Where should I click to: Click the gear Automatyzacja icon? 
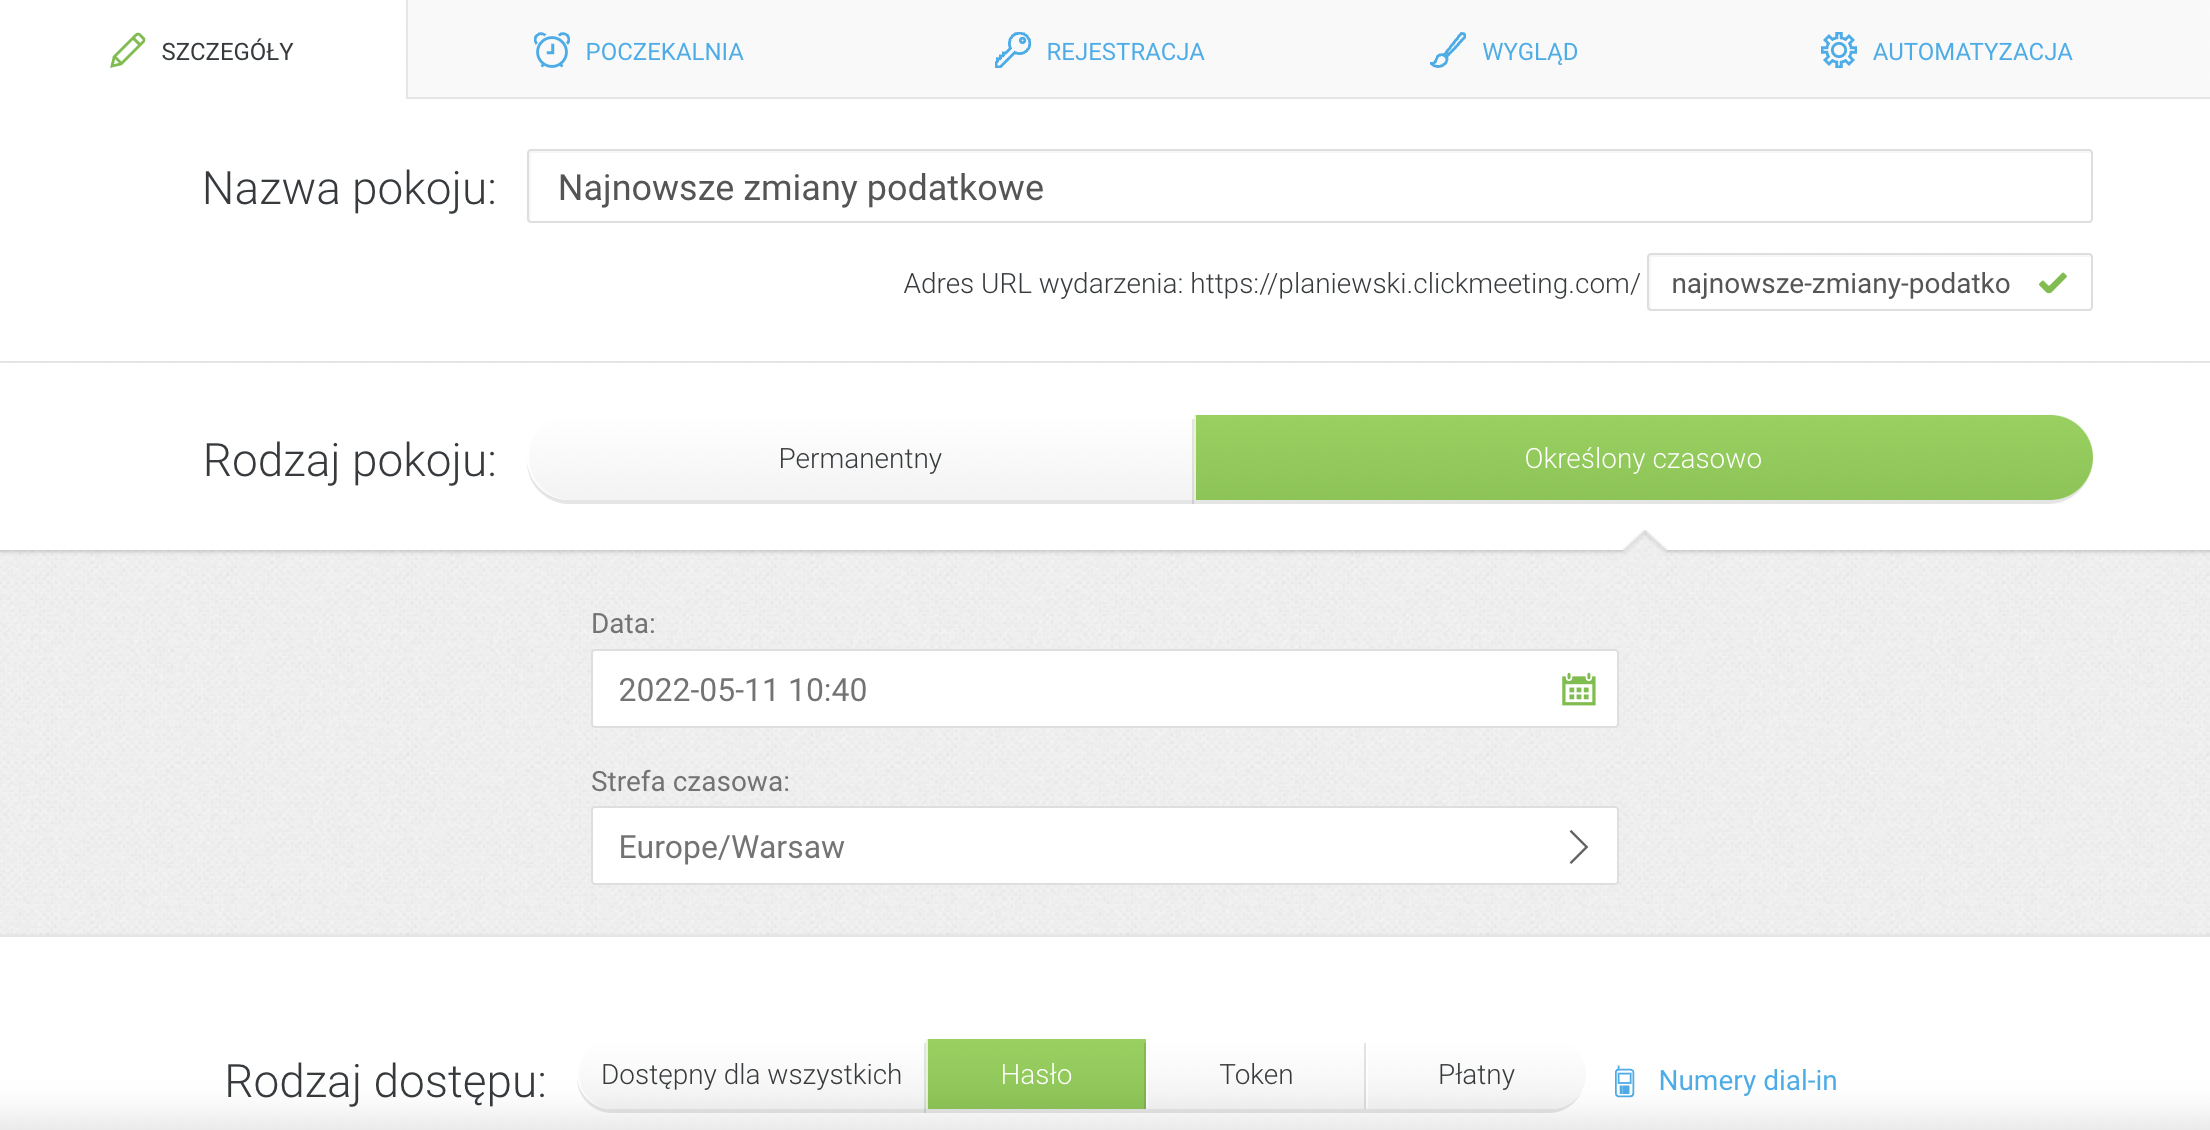1838,50
